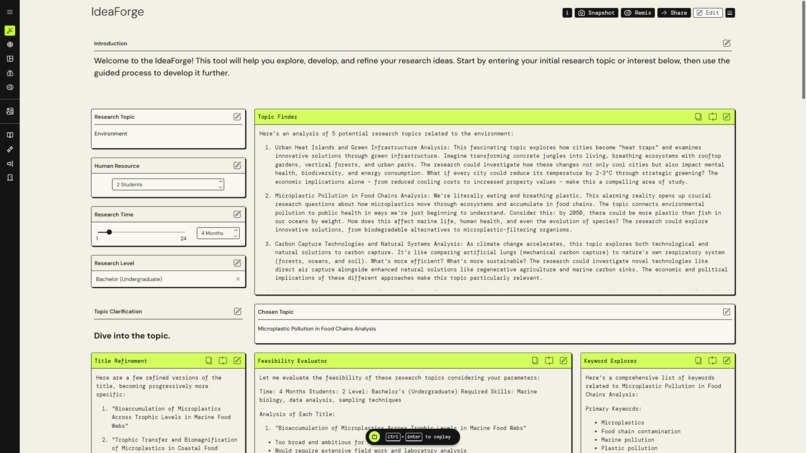
Task: Click the Snapshot button
Action: pos(596,13)
